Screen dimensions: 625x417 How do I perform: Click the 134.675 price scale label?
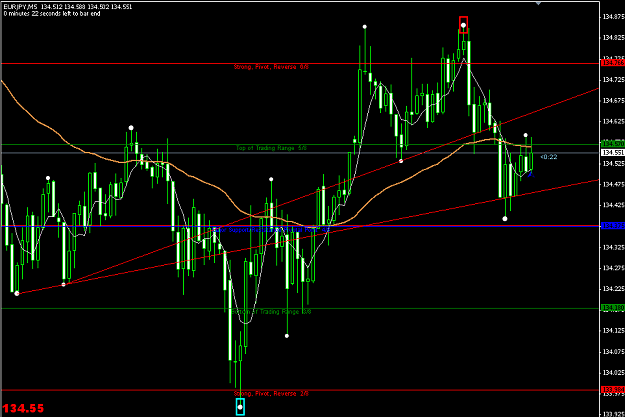click(613, 100)
